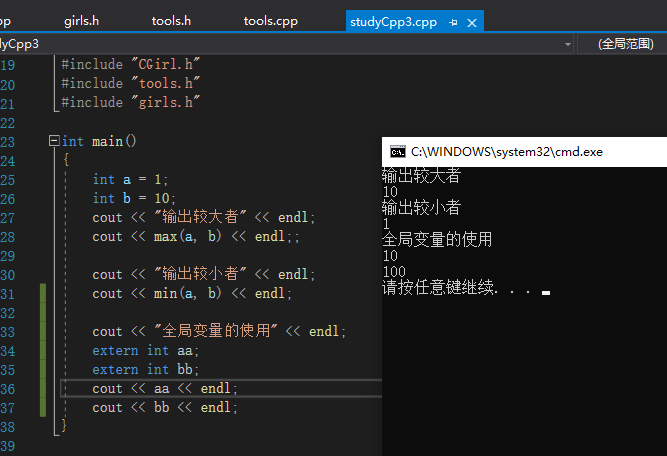Click the "全局变量的使用" string in code
This screenshot has width=667, height=456.
(x=216, y=331)
